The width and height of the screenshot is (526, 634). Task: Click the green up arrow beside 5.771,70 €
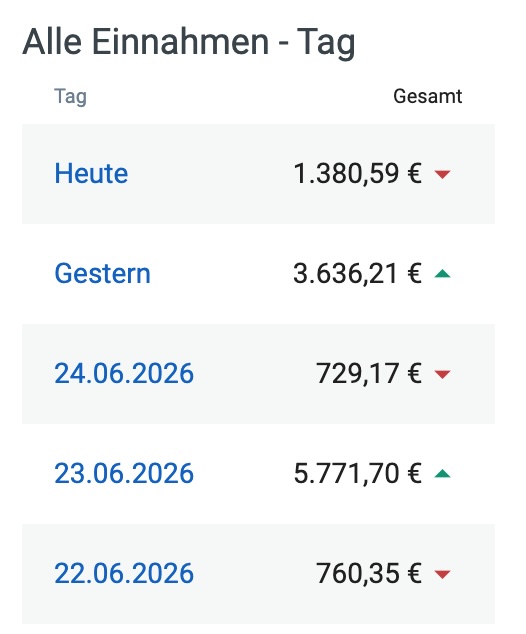click(442, 473)
